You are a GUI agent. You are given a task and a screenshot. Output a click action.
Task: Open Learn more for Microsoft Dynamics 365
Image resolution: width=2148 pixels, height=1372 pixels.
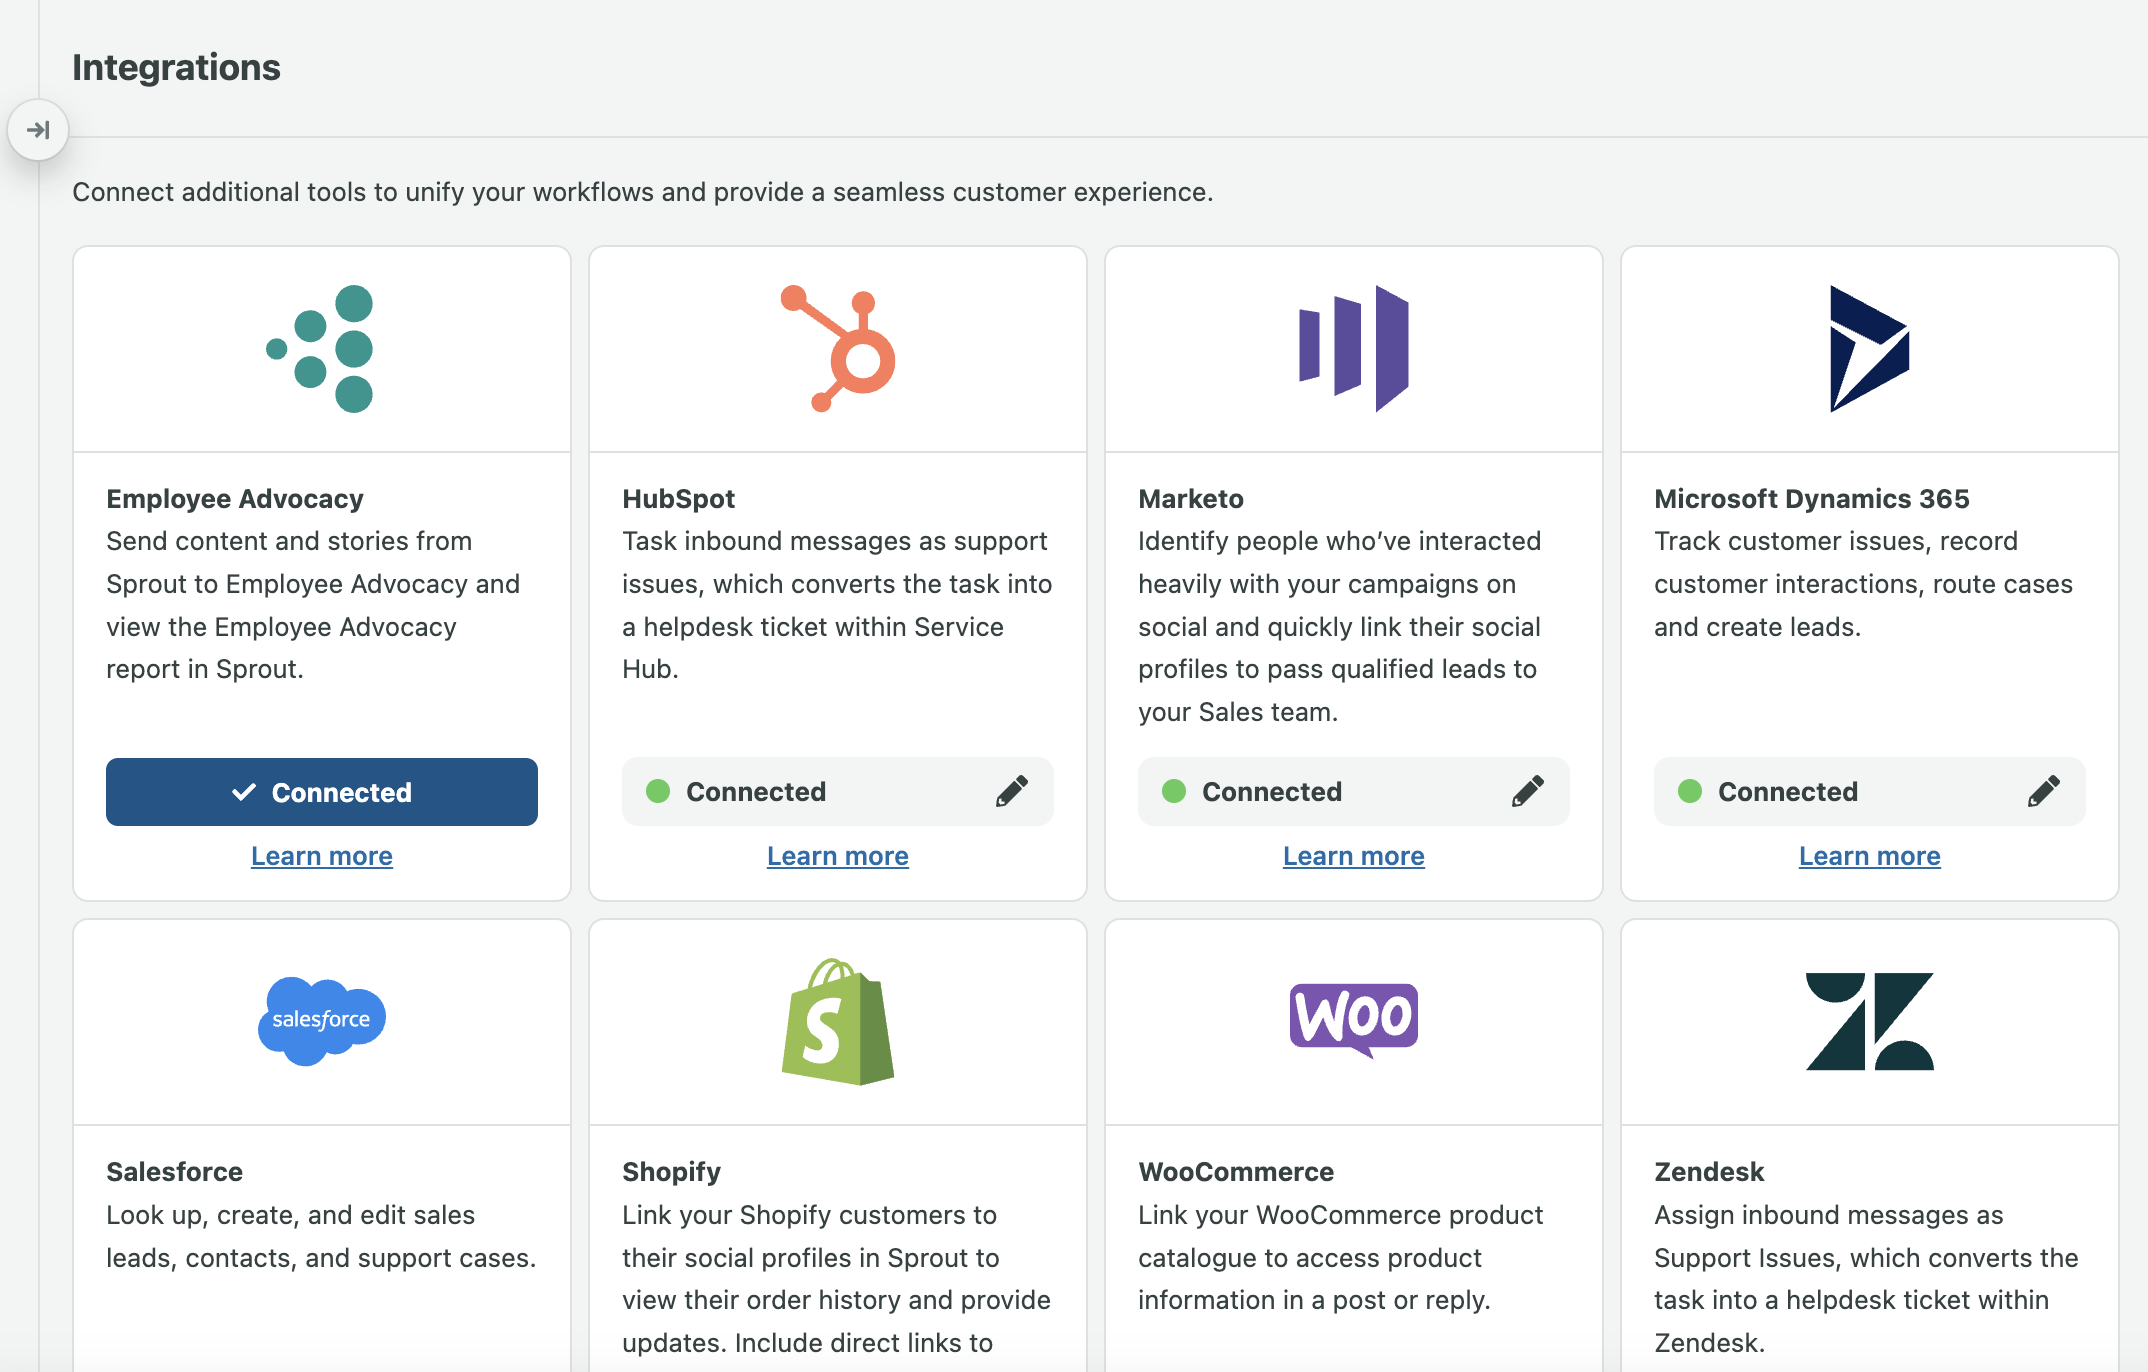pos(1870,856)
